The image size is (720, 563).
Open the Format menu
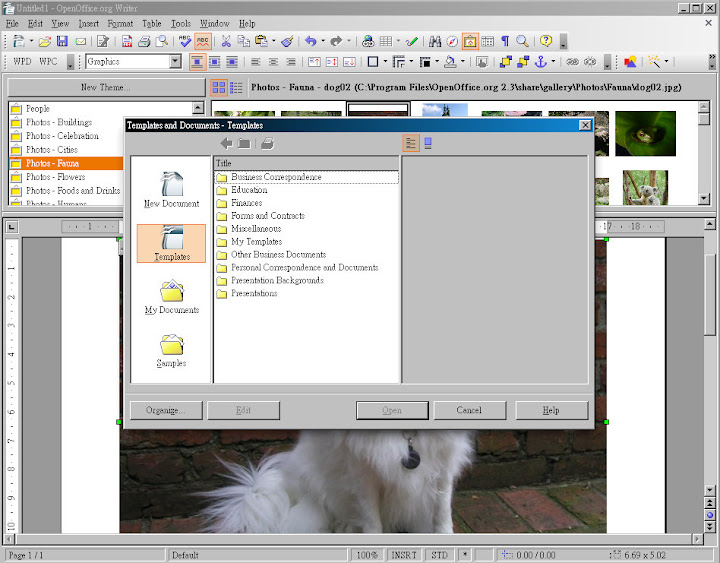click(120, 23)
